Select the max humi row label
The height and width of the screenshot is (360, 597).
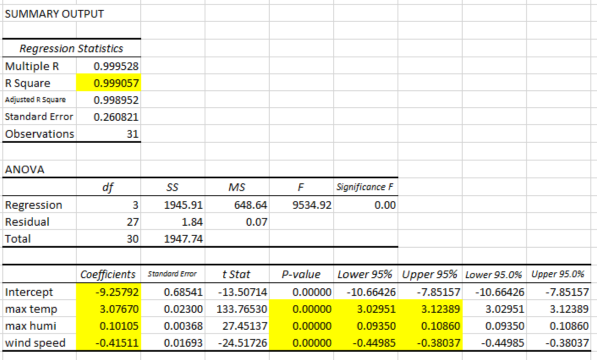pos(30,326)
